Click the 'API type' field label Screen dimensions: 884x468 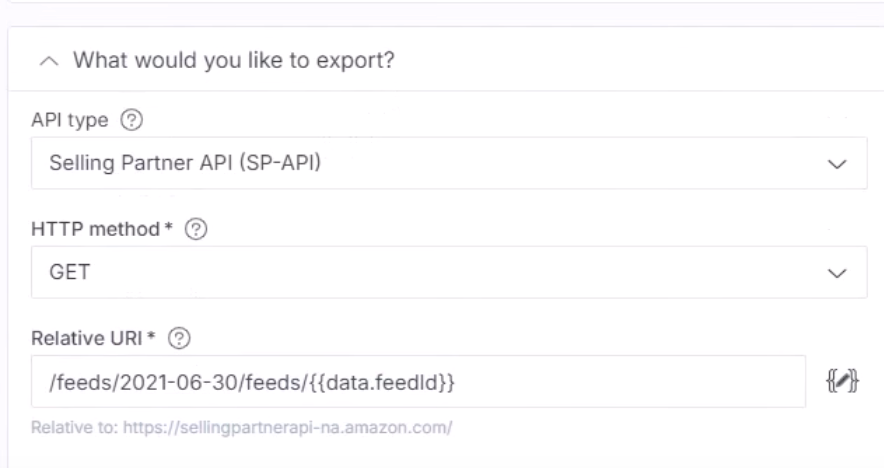pyautogui.click(x=69, y=120)
